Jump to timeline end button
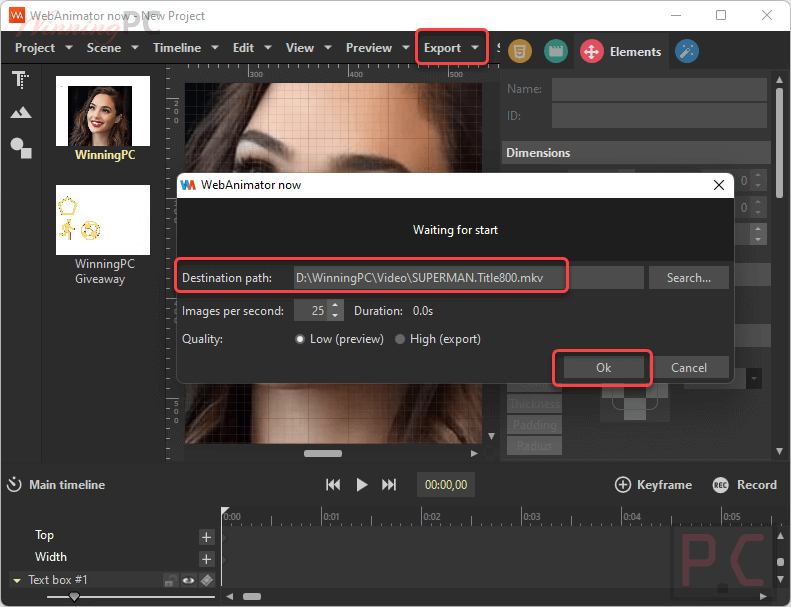 click(389, 485)
